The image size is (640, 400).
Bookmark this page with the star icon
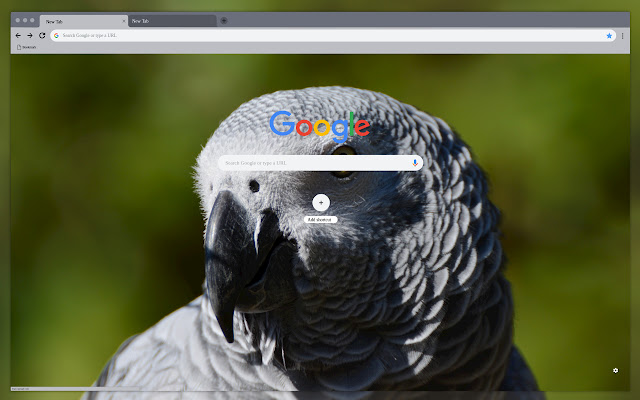609,36
